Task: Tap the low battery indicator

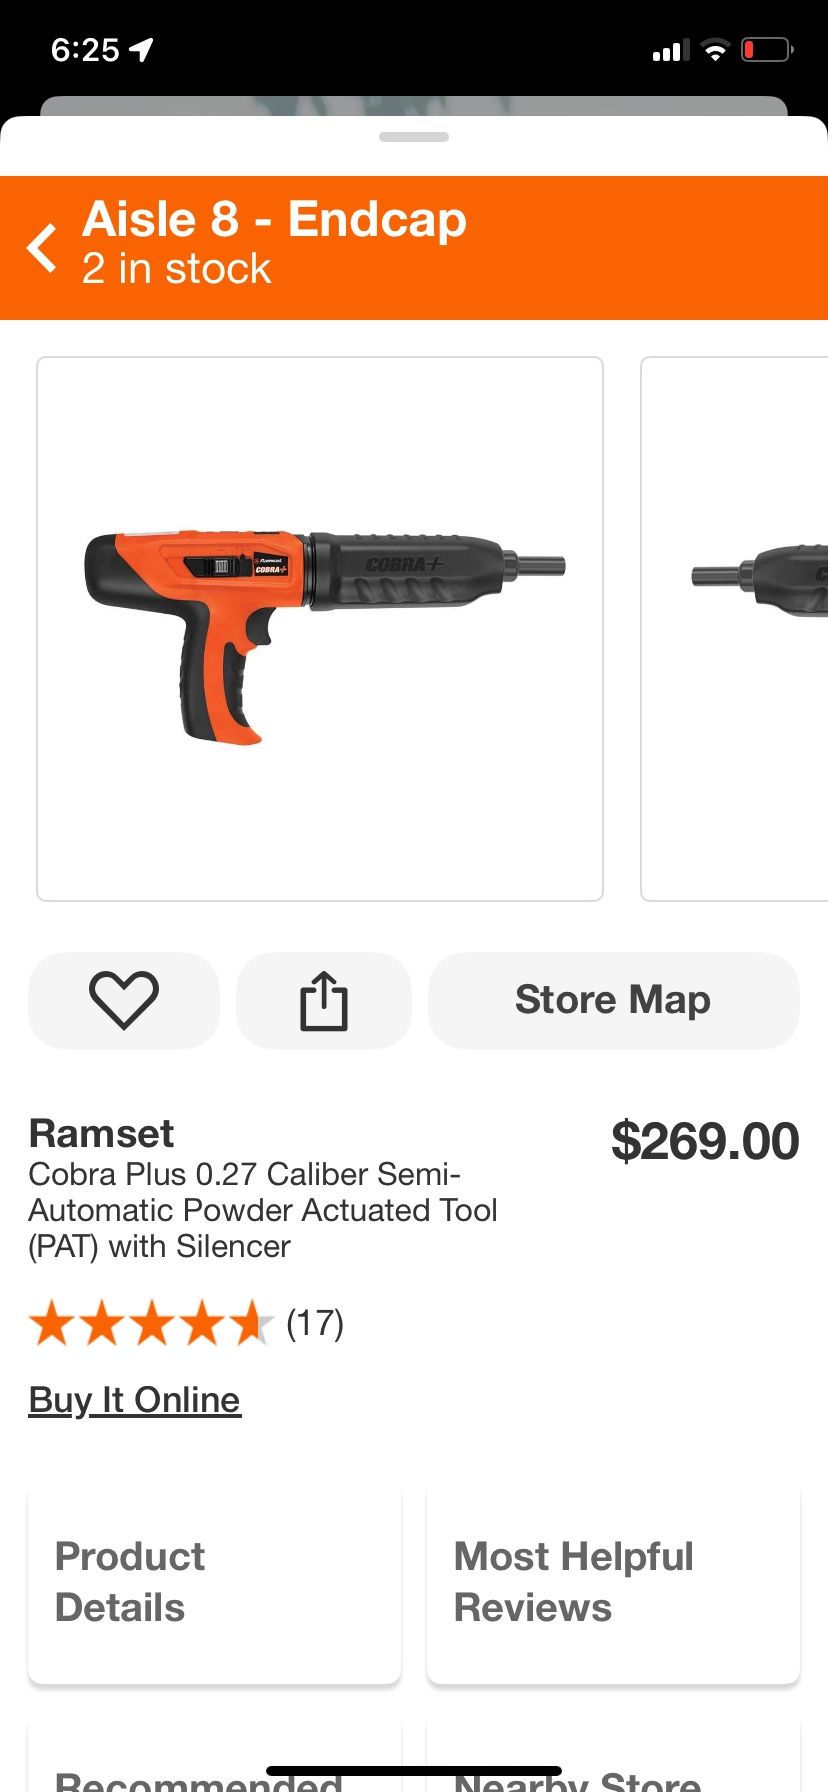Action: click(766, 48)
